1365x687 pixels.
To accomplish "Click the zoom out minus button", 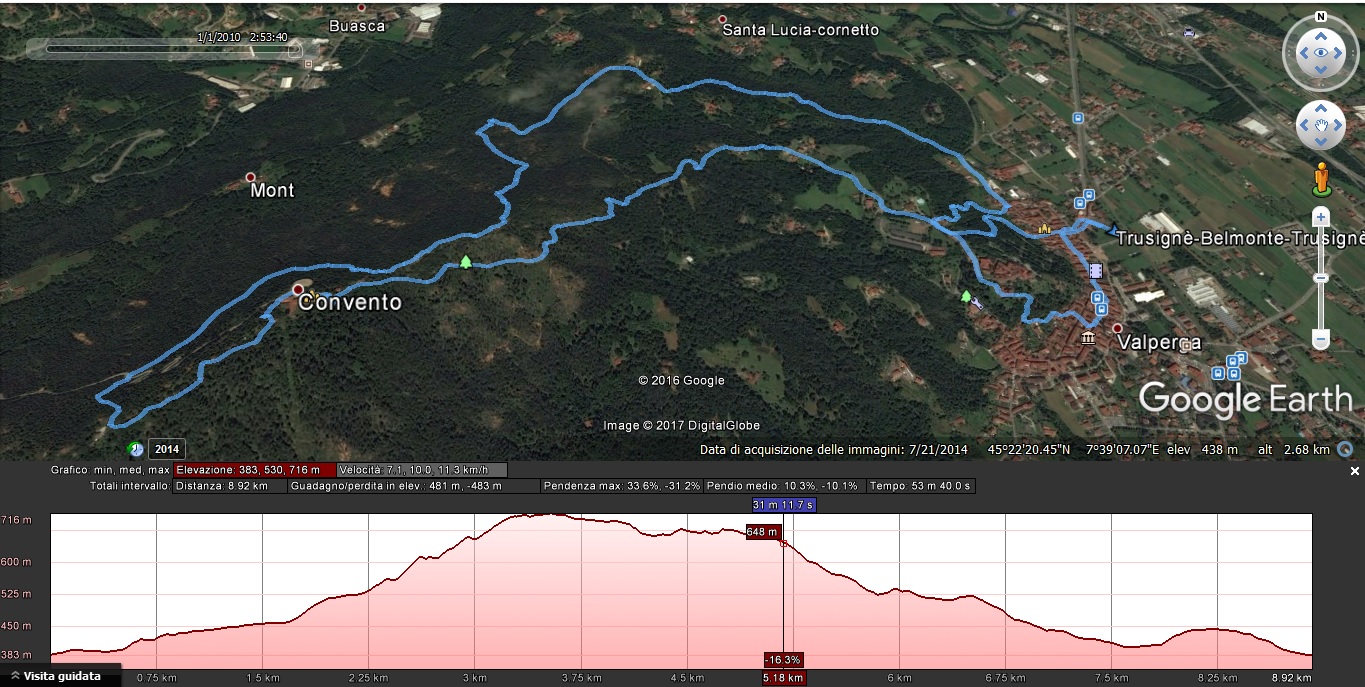I will click(x=1320, y=341).
